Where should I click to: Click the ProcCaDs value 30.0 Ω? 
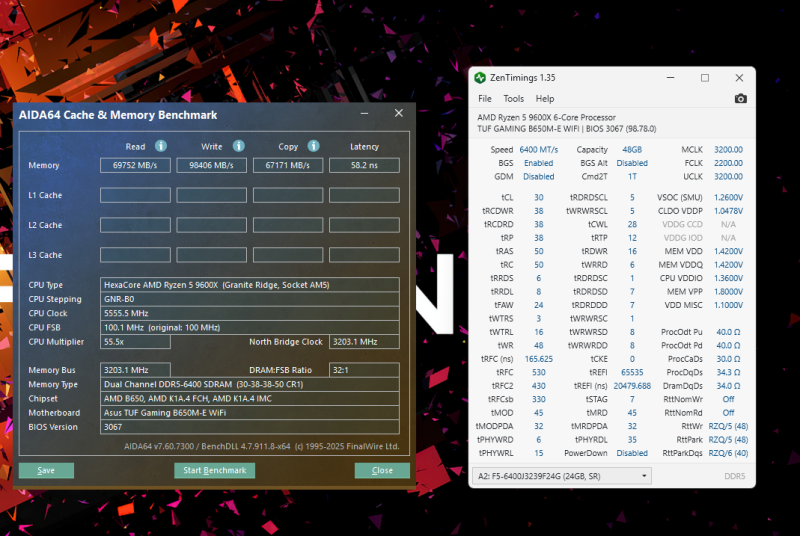pos(728,359)
